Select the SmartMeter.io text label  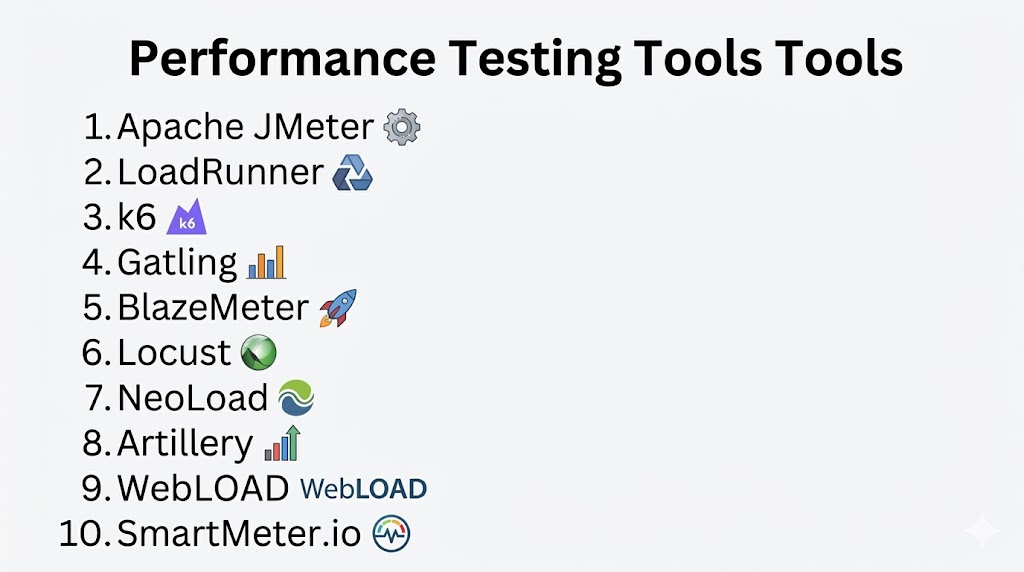pos(239,534)
